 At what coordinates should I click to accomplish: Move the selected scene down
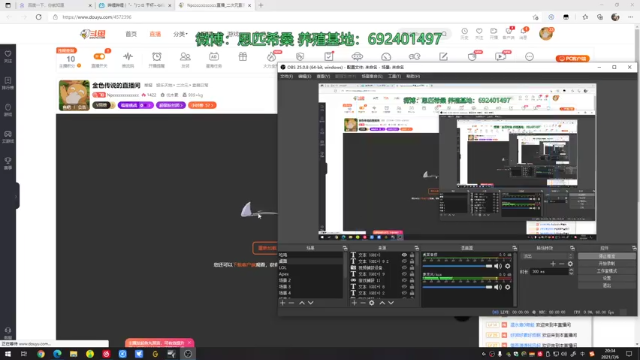(x=311, y=303)
